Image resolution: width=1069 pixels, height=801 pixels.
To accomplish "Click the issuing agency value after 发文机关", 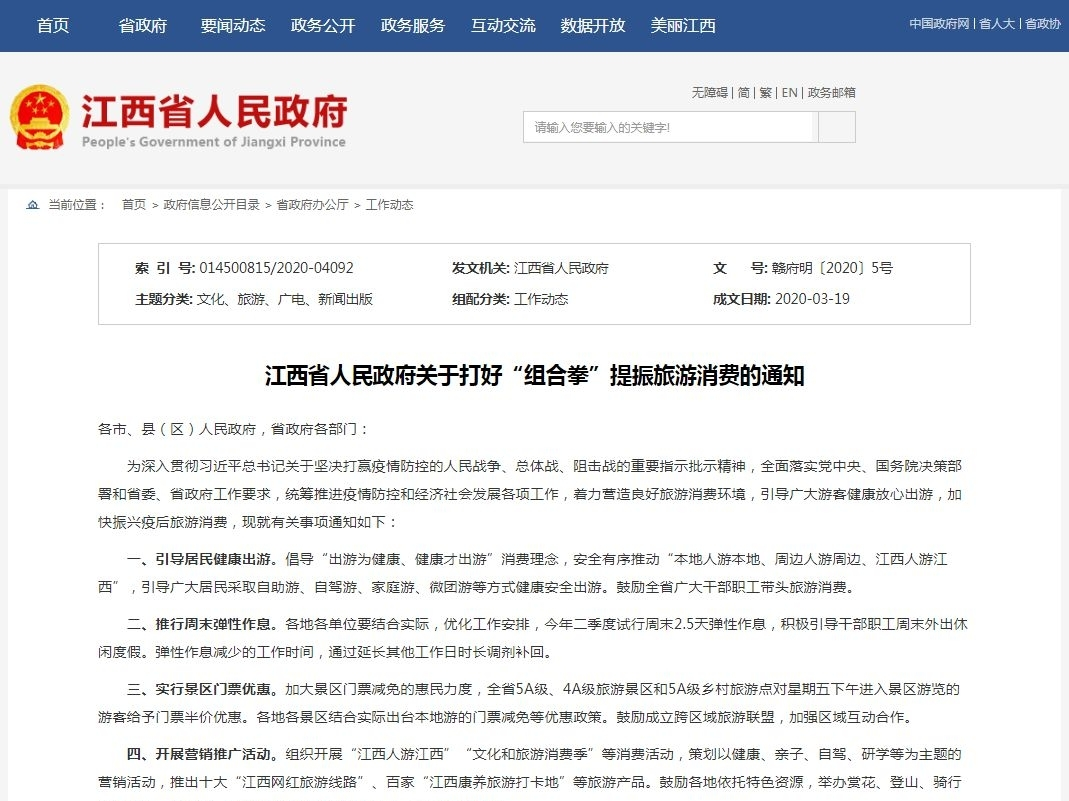I will point(561,268).
